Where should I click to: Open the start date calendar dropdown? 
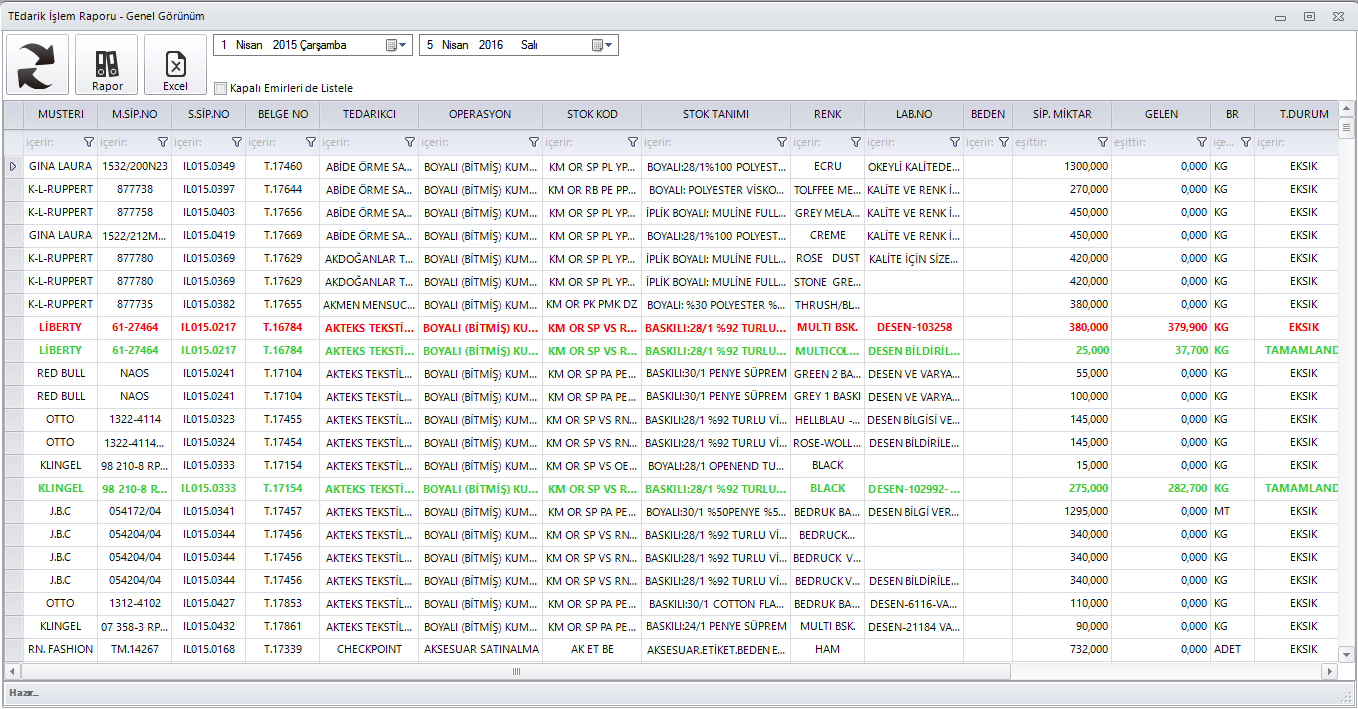[397, 45]
